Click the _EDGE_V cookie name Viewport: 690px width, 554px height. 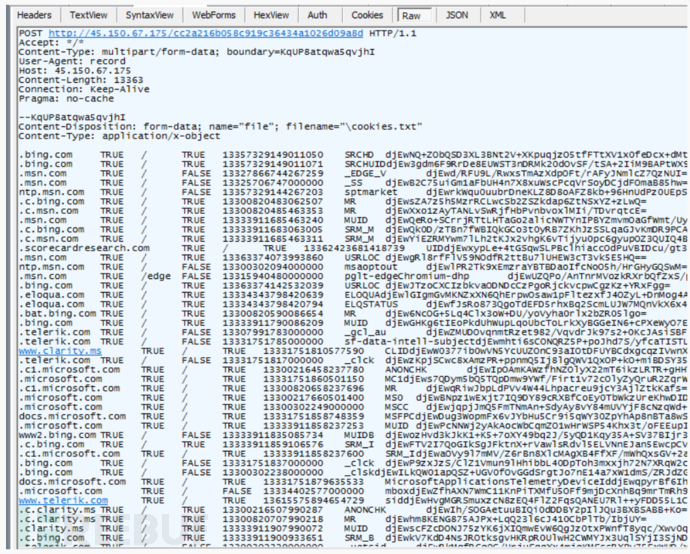365,173
